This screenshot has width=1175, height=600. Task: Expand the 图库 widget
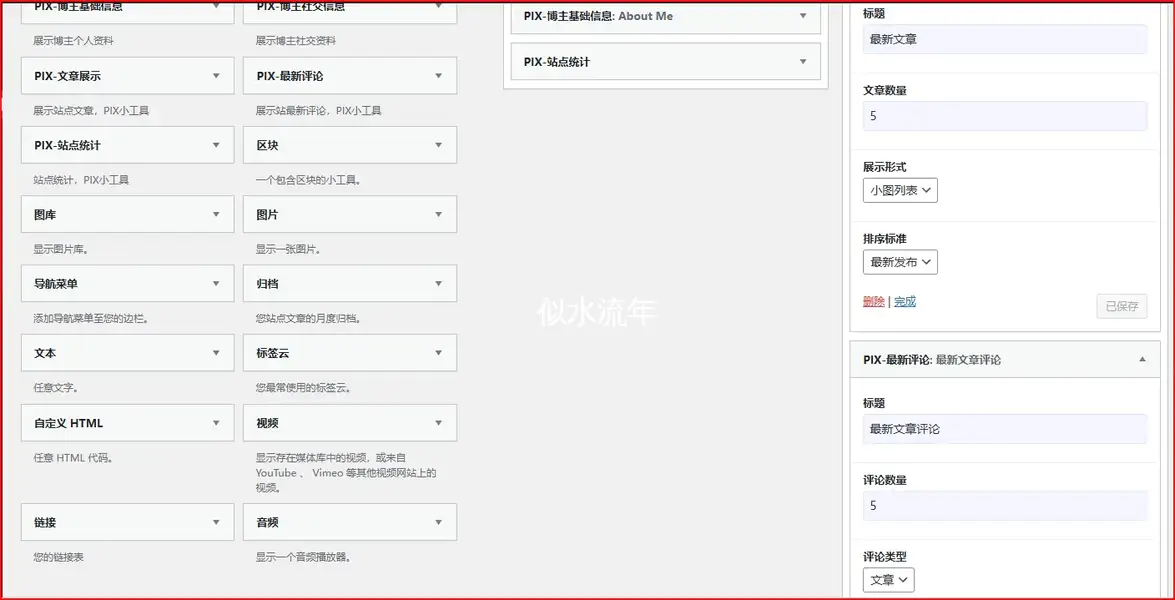tap(127, 214)
